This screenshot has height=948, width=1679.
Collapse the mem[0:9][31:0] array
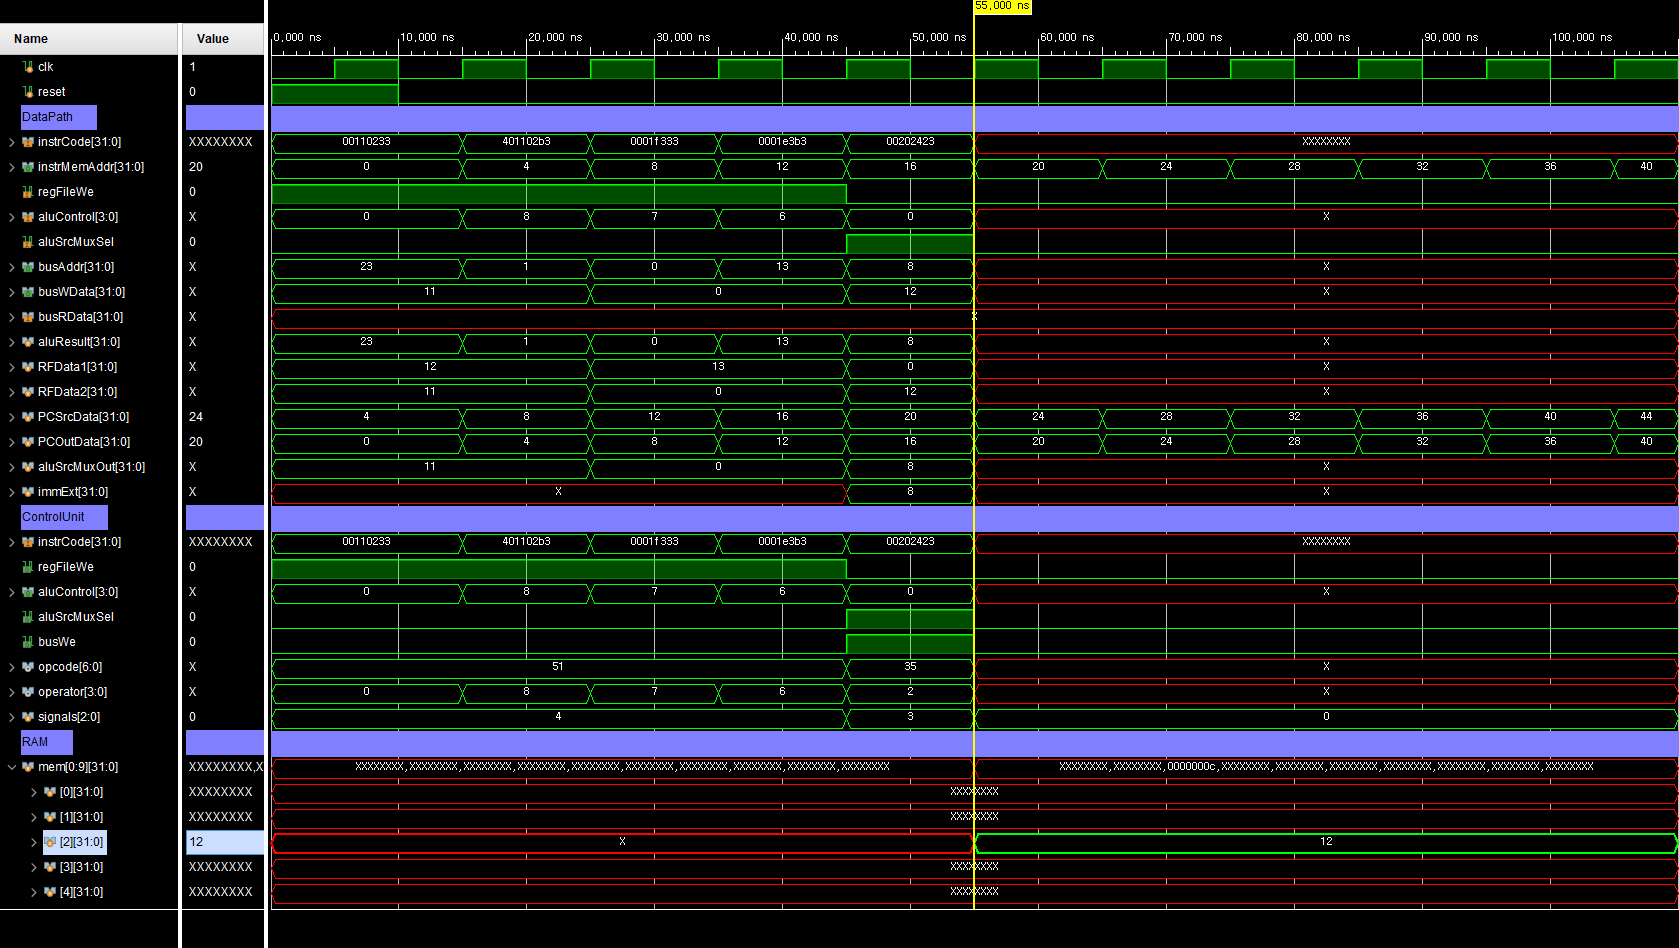tap(12, 767)
